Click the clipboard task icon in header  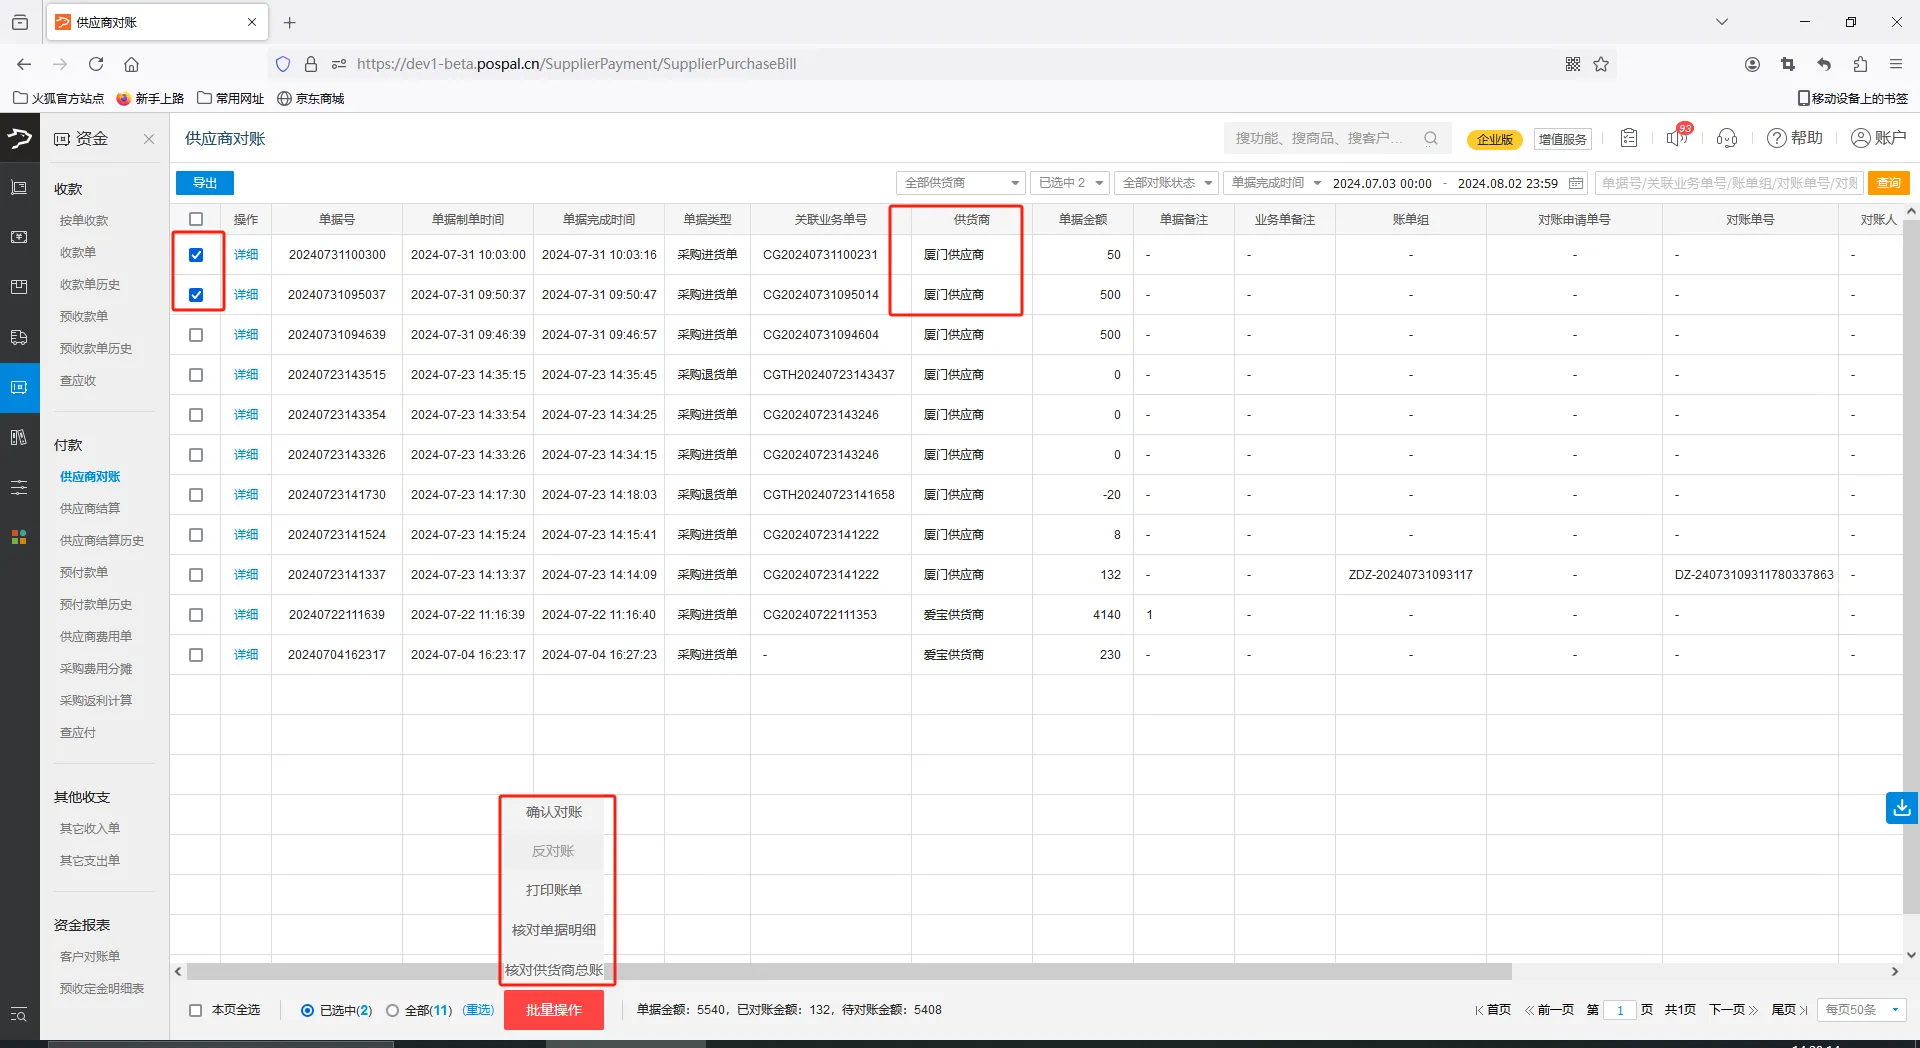1629,138
